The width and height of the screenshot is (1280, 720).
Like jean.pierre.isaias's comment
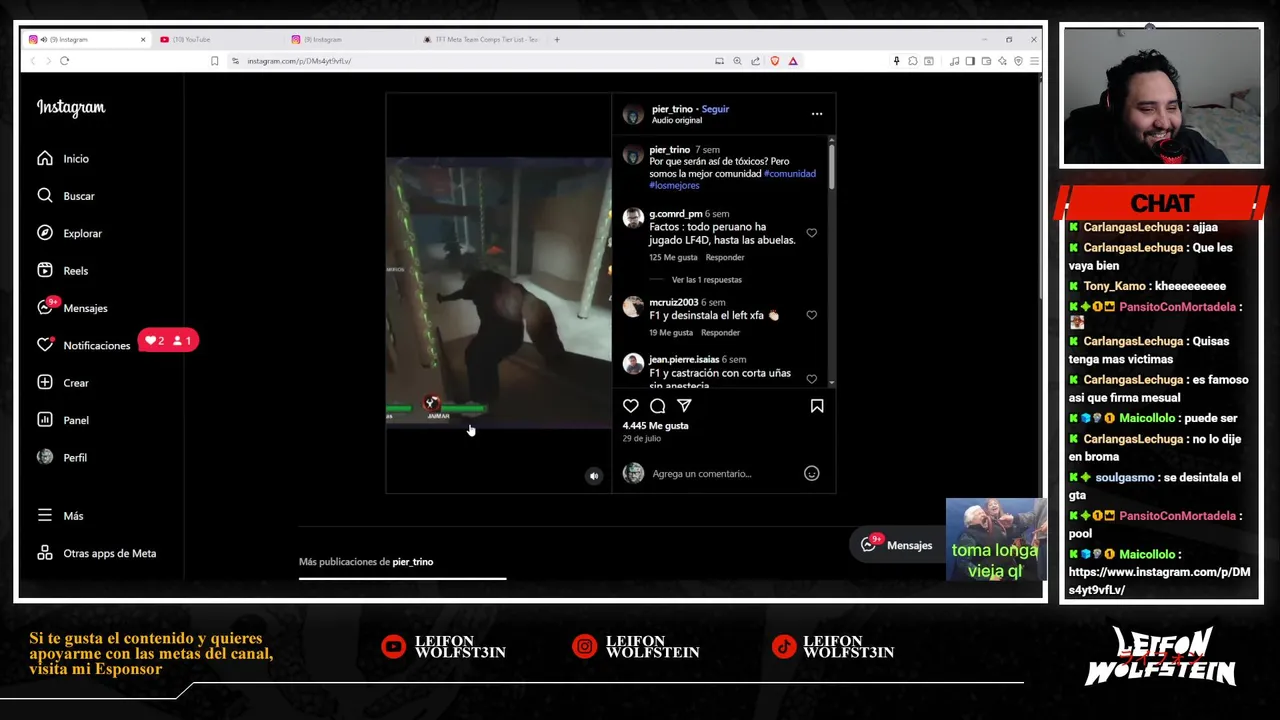(x=812, y=379)
